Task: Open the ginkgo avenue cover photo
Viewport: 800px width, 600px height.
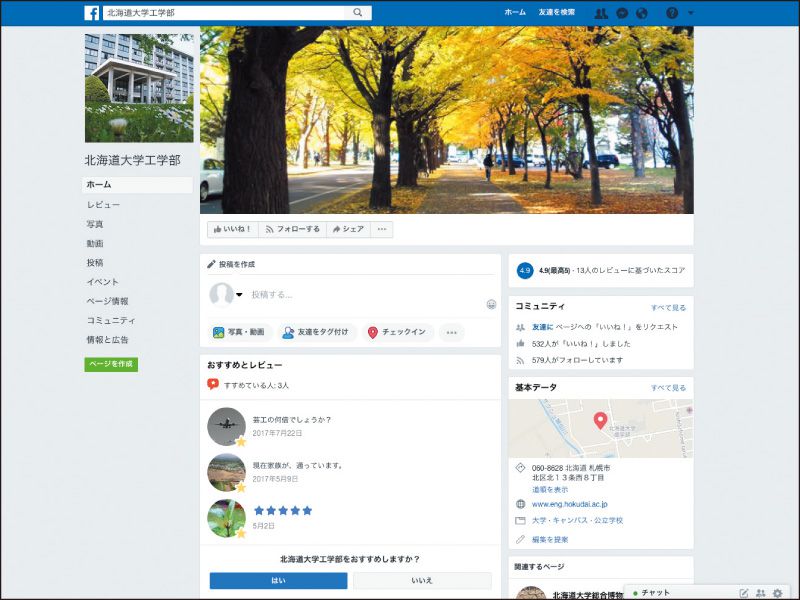Action: coord(446,120)
